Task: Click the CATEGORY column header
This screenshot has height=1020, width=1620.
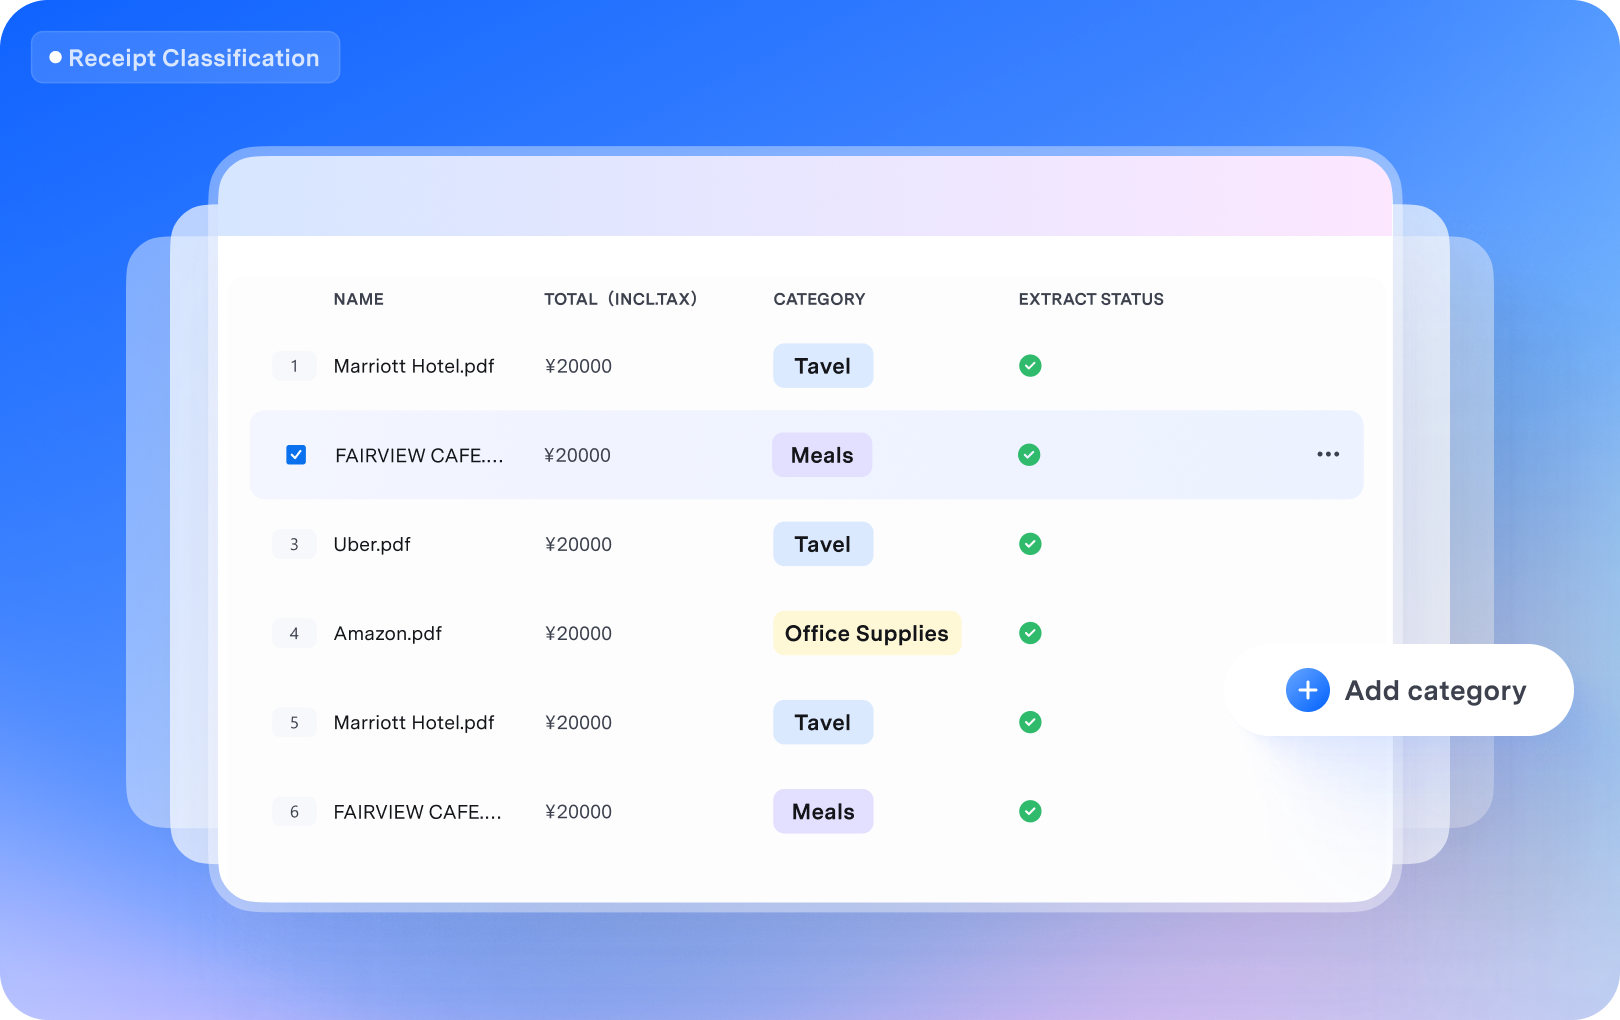Action: [x=819, y=299]
